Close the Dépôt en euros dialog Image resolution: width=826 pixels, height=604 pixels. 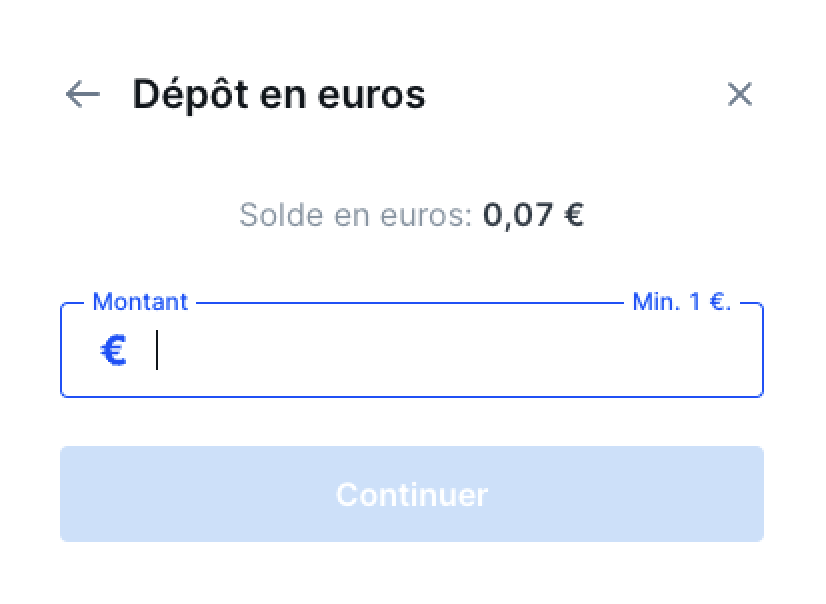pyautogui.click(x=740, y=94)
